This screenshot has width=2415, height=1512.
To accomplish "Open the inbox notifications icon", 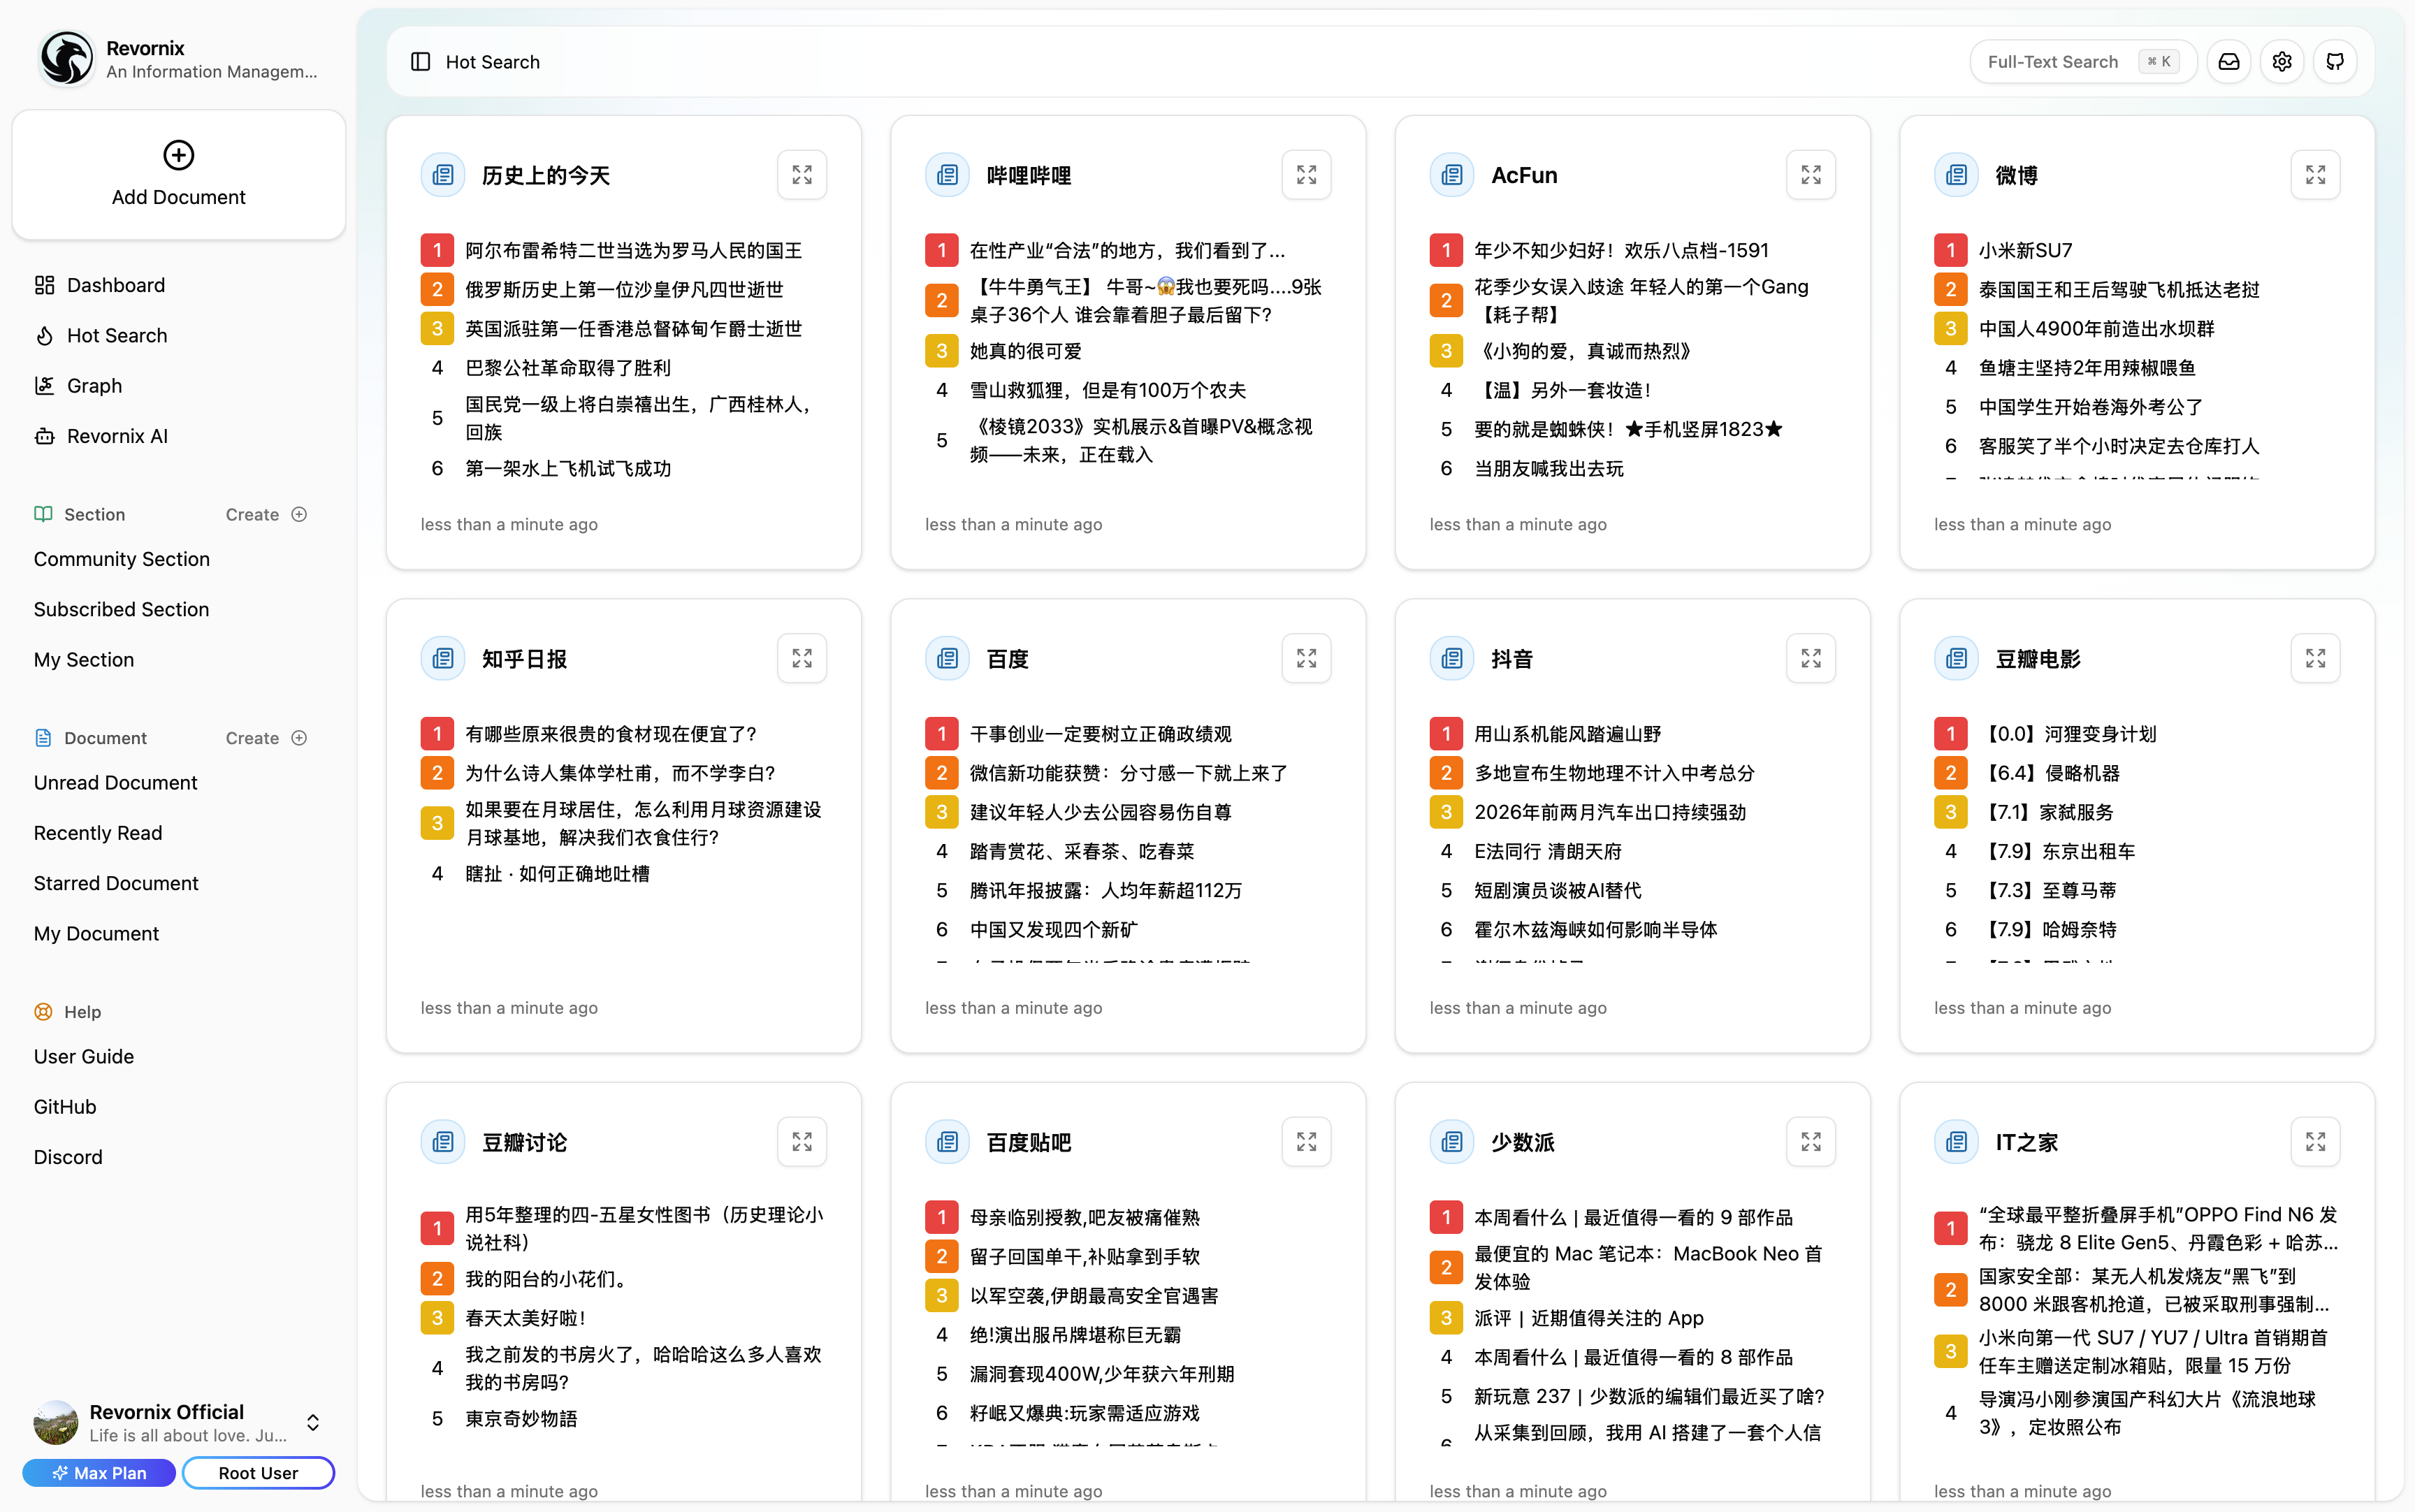I will pos(2229,62).
